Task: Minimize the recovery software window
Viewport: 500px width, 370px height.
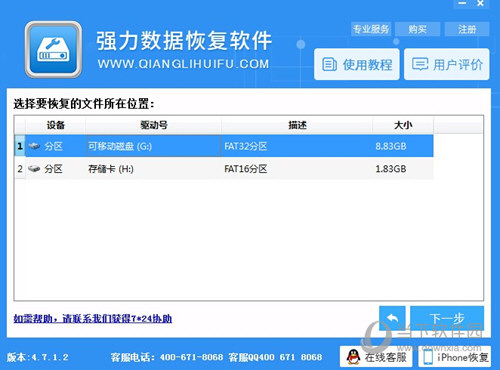Action: click(462, 3)
